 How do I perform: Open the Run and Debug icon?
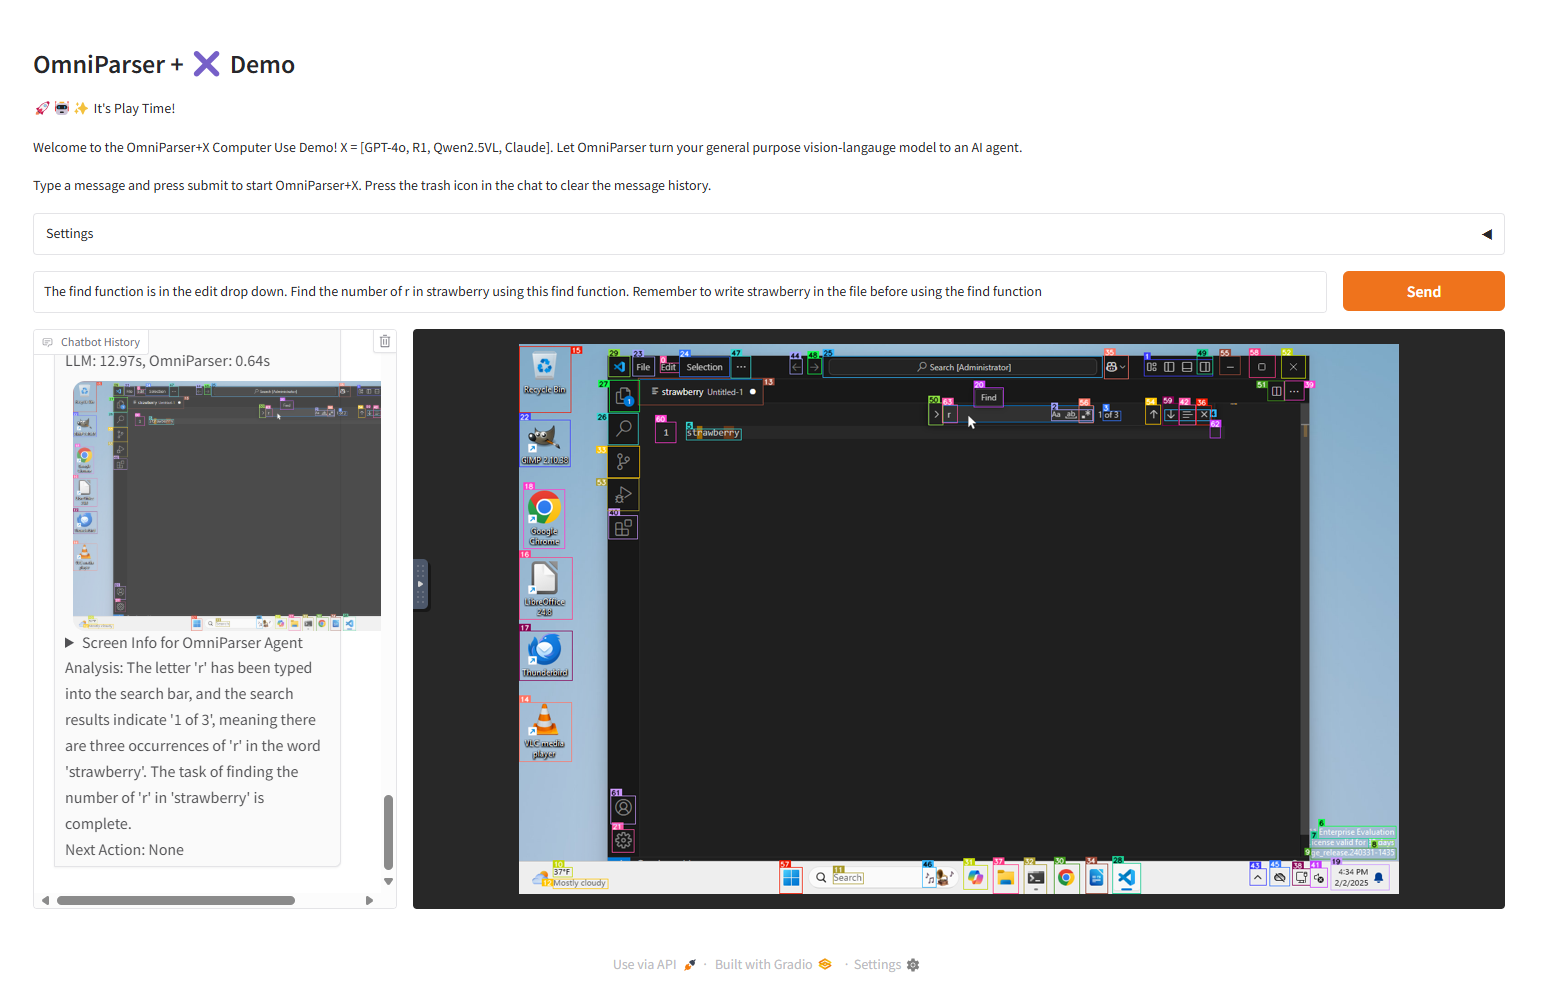click(x=623, y=495)
